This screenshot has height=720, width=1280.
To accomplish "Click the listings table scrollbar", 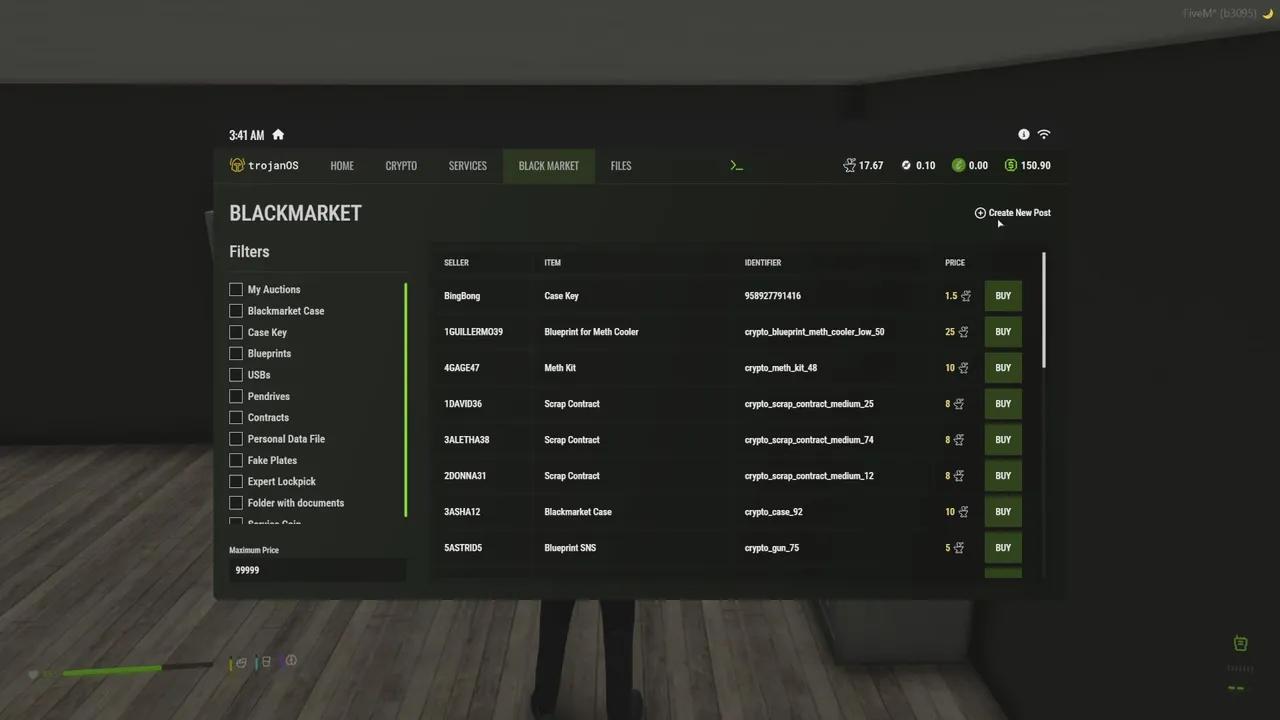I will (x=1044, y=310).
